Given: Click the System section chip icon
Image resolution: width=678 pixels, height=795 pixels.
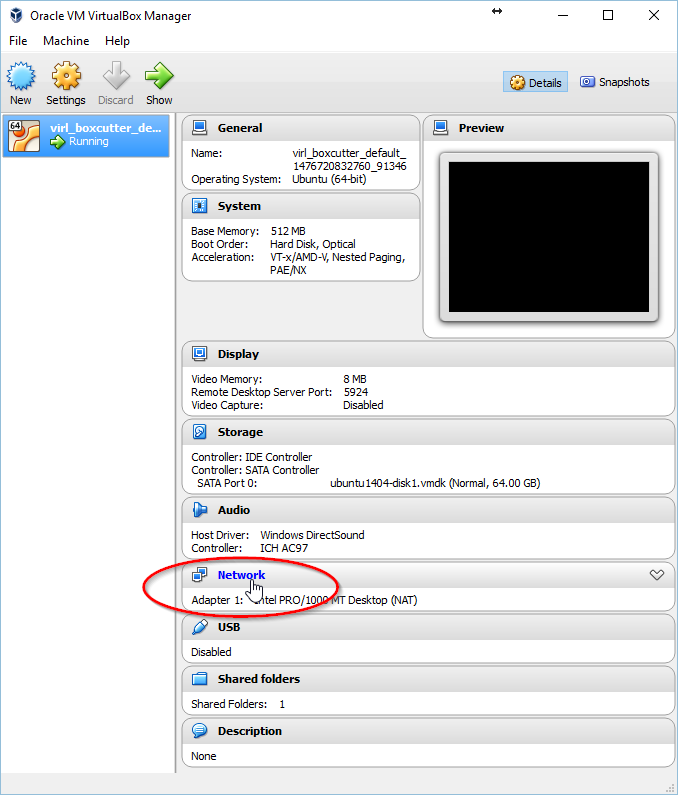Looking at the screenshot, I should (x=199, y=206).
